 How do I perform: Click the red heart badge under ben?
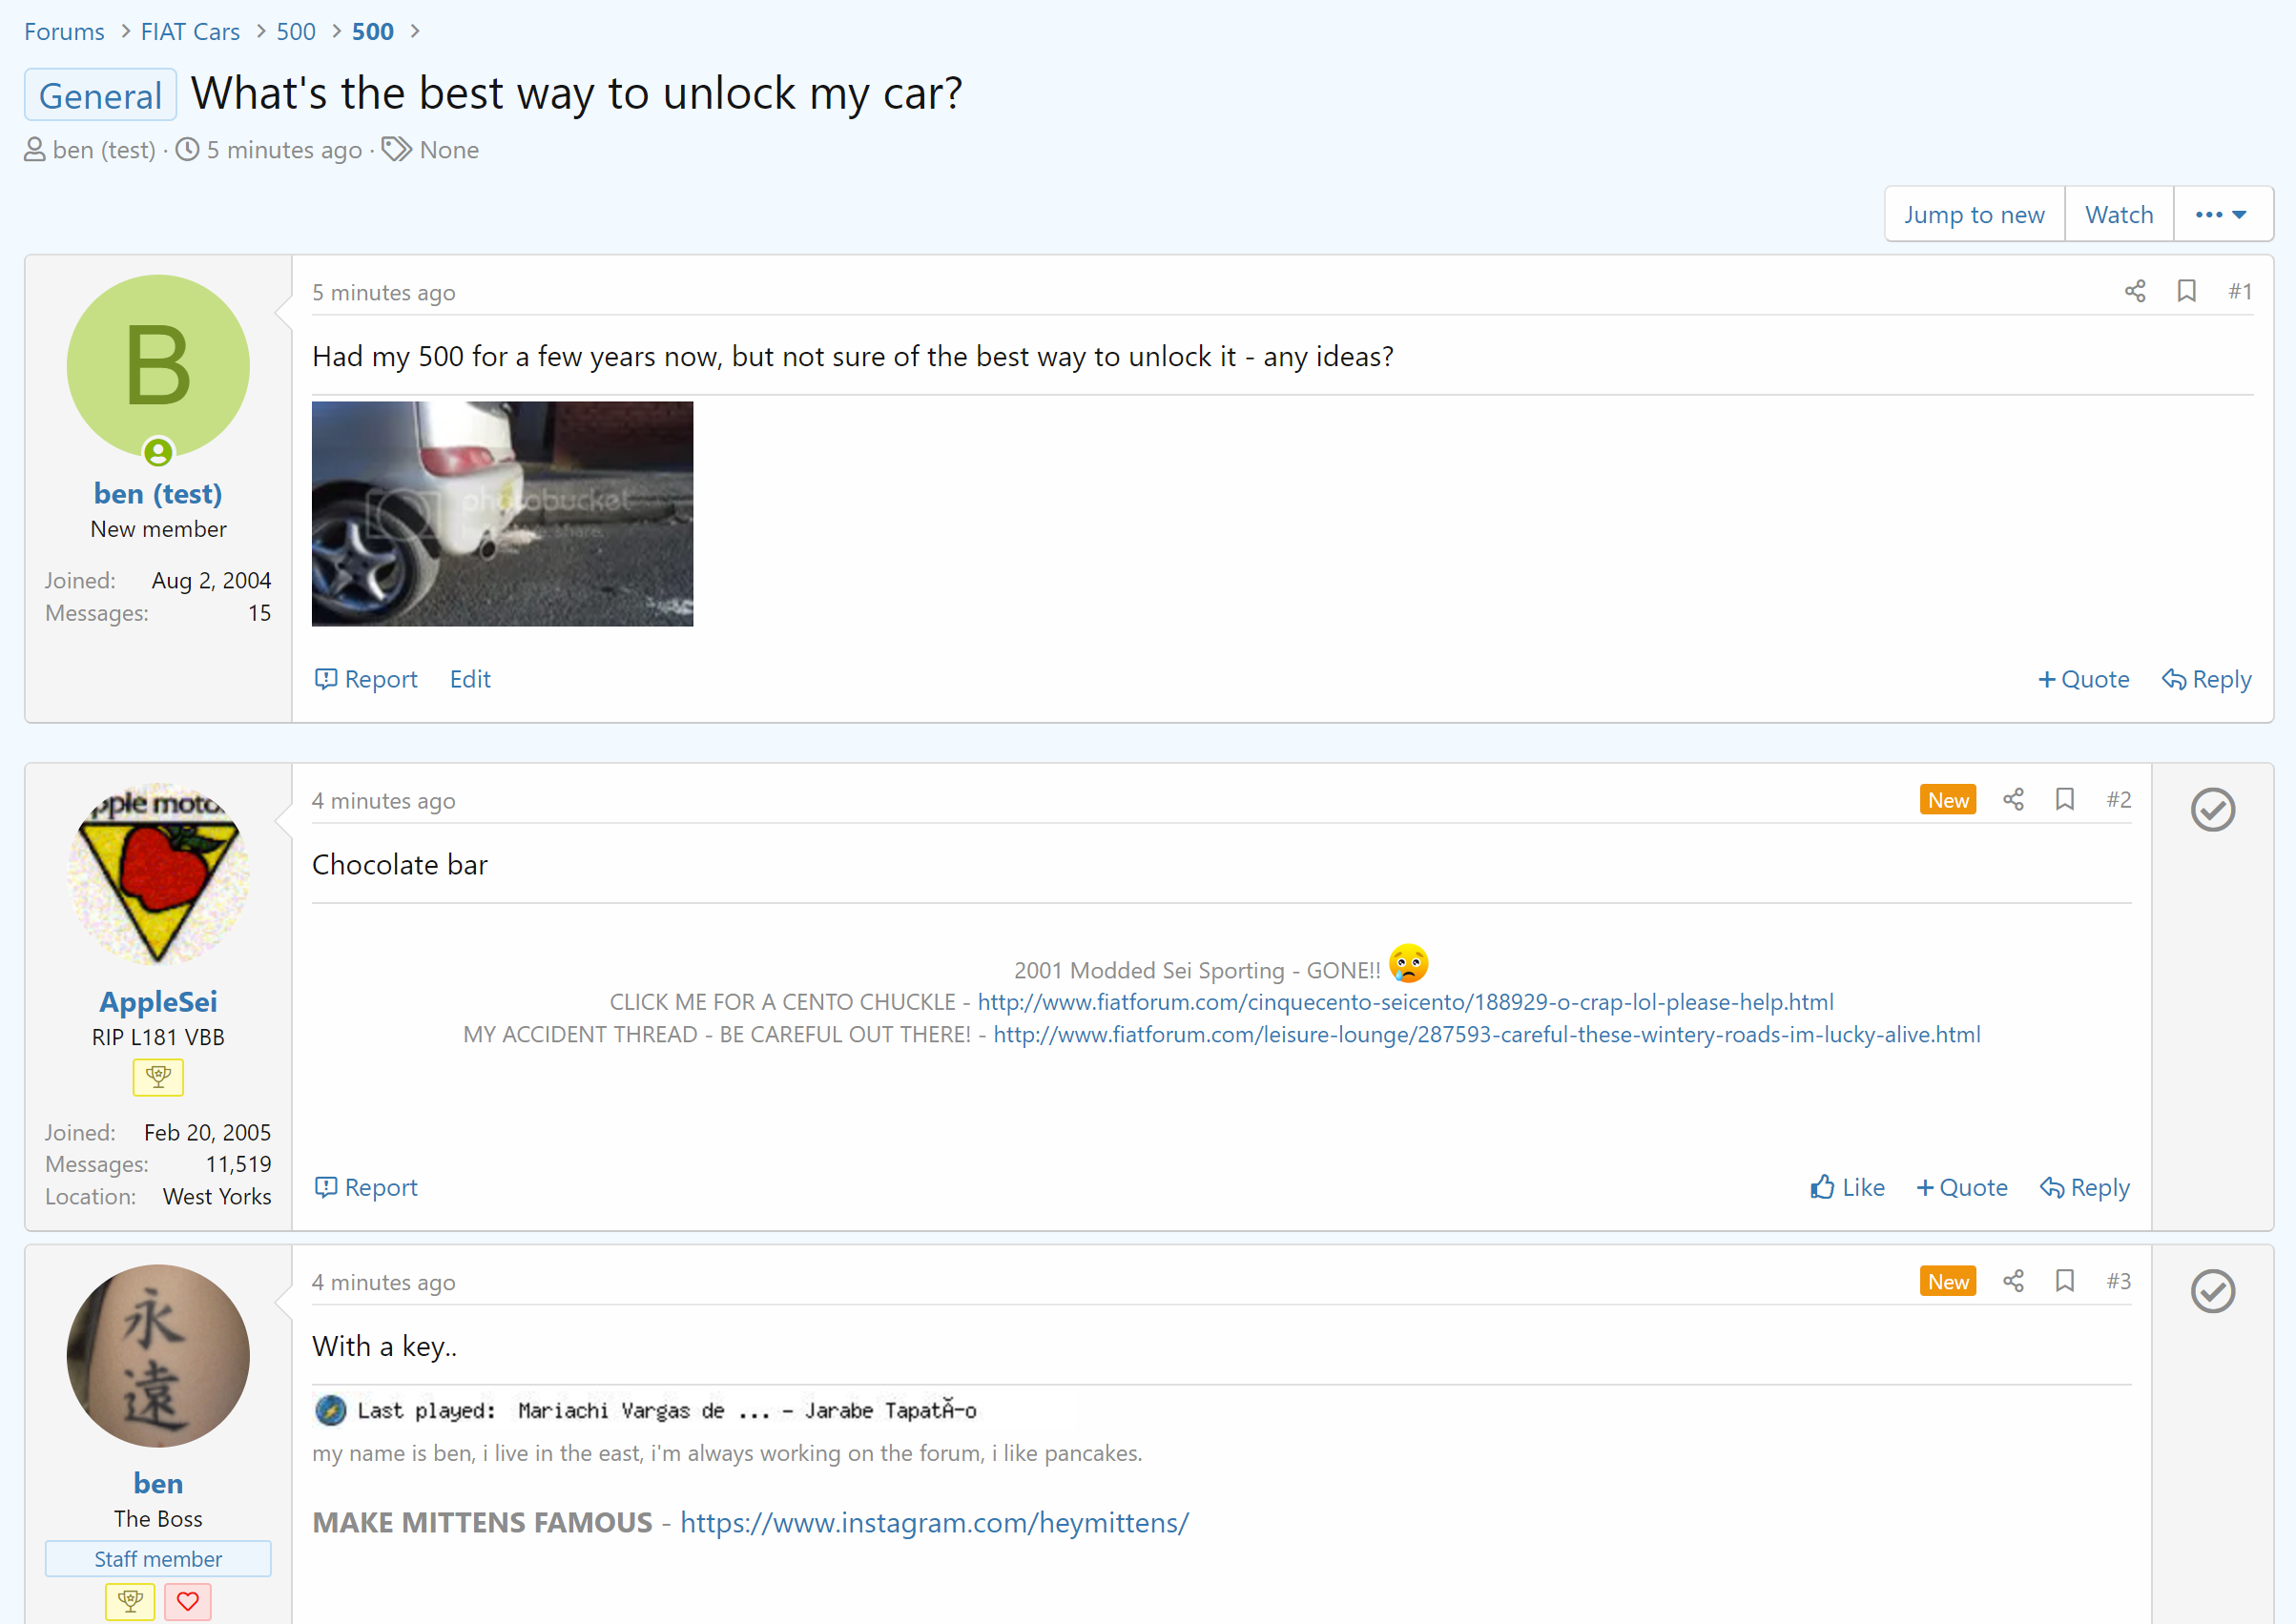tap(187, 1601)
